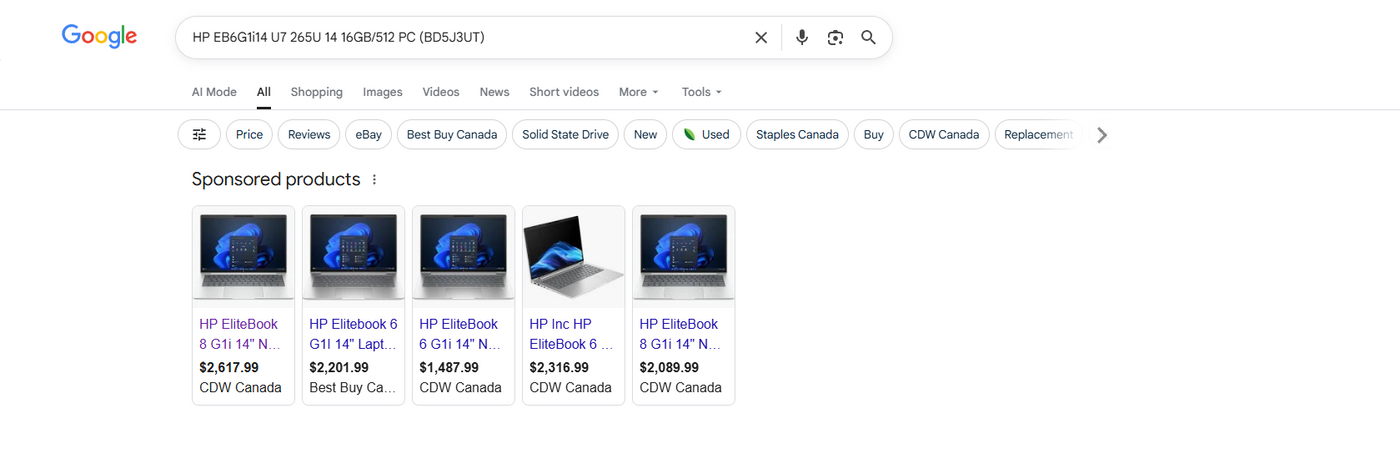The height and width of the screenshot is (464, 1400).
Task: Expand the Tools dropdown
Action: 701,92
